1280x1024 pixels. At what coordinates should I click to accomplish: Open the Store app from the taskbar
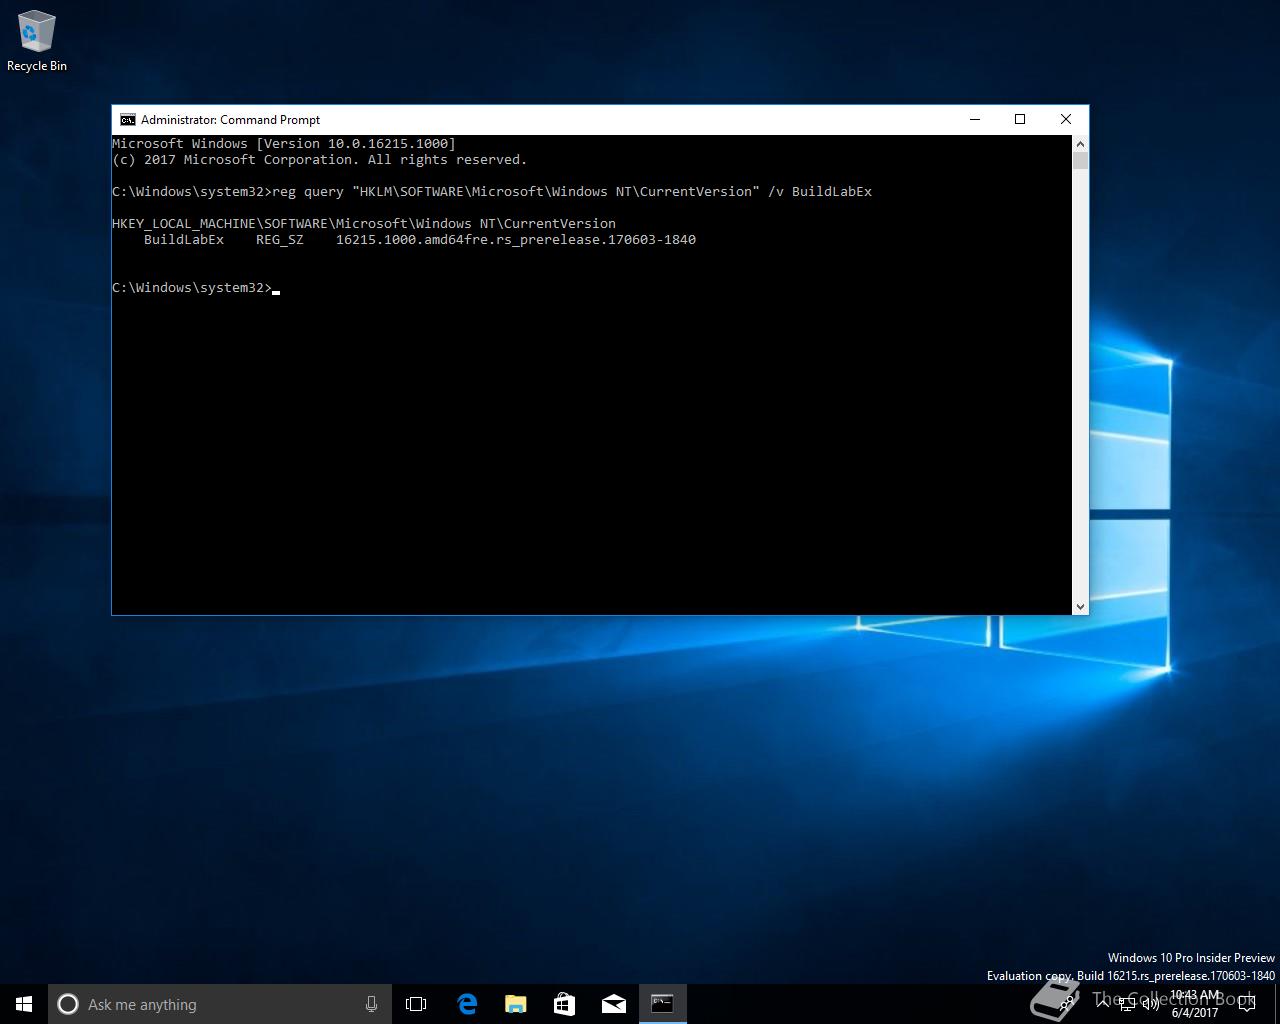(564, 1004)
